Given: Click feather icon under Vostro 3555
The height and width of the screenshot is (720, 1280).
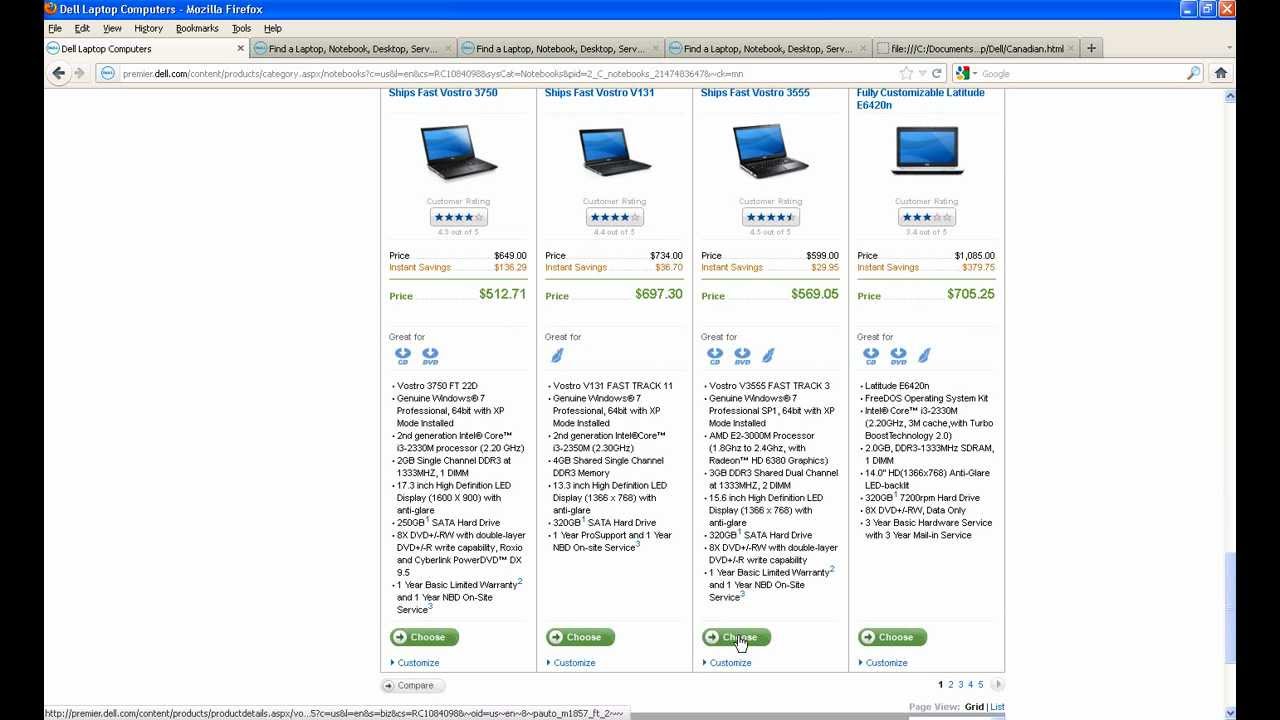Looking at the screenshot, I should tap(768, 355).
